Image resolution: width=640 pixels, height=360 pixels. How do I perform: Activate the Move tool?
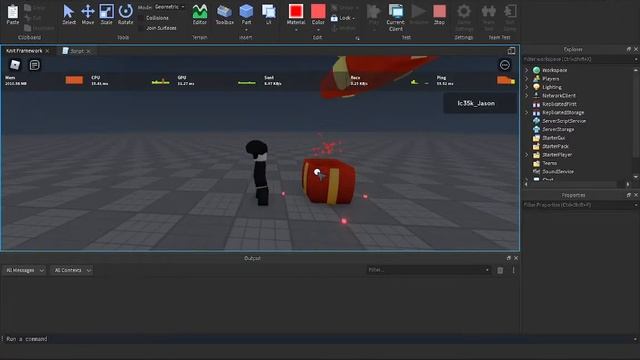click(x=88, y=14)
